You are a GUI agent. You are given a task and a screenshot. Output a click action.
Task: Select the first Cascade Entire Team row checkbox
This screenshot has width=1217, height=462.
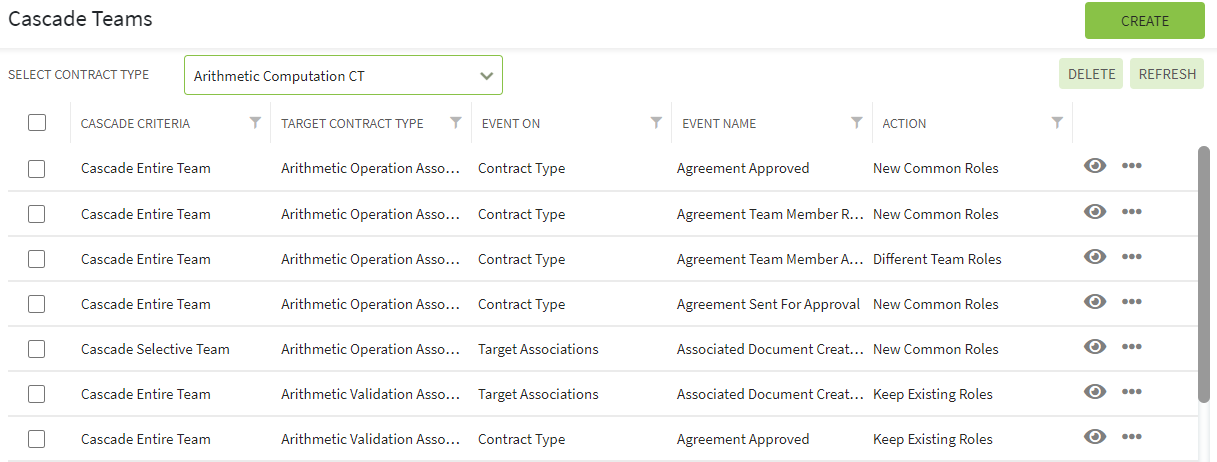[37, 169]
